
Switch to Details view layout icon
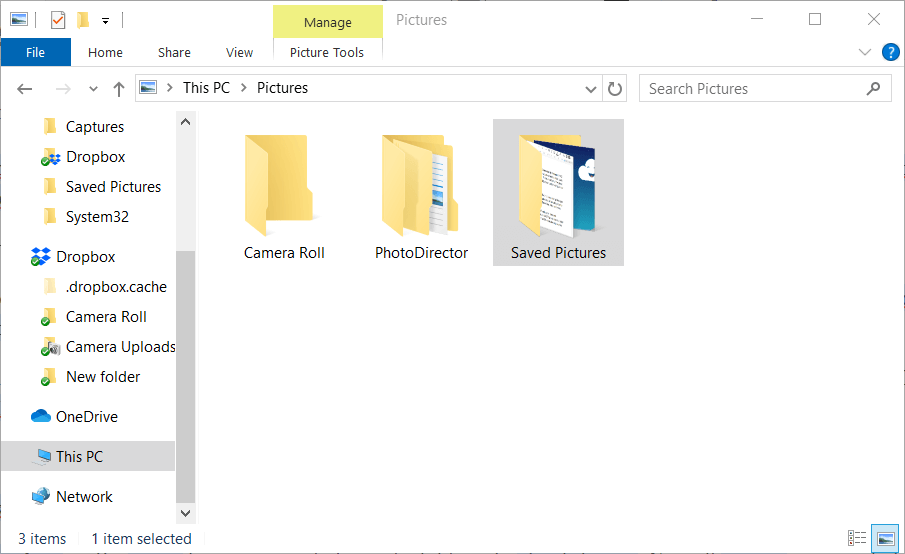pos(857,539)
